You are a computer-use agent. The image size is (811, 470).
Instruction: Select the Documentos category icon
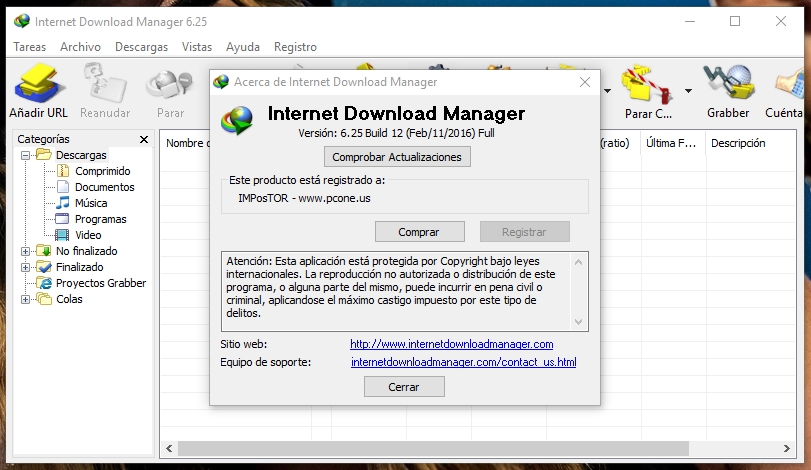pos(63,187)
